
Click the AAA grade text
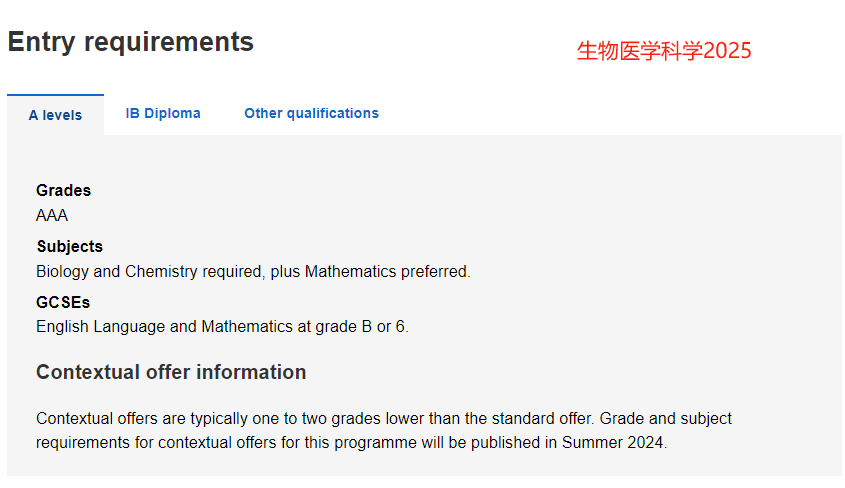(x=52, y=215)
